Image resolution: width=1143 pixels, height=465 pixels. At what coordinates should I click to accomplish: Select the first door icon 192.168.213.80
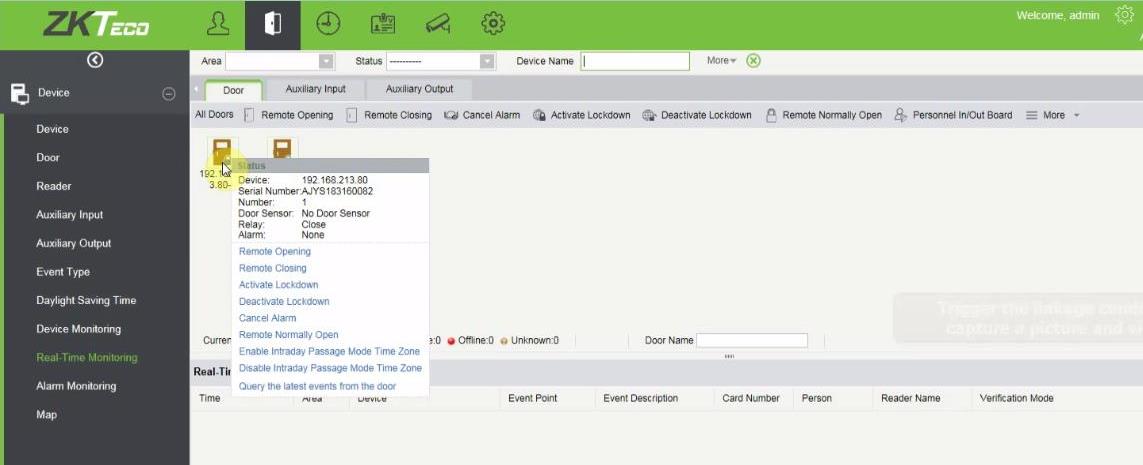pos(222,152)
